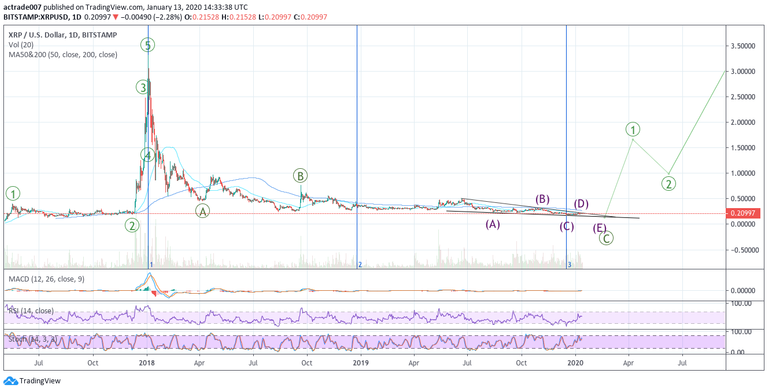The width and height of the screenshot is (768, 392).
Task: Click the TradingView cloud logo icon
Action: point(9,381)
